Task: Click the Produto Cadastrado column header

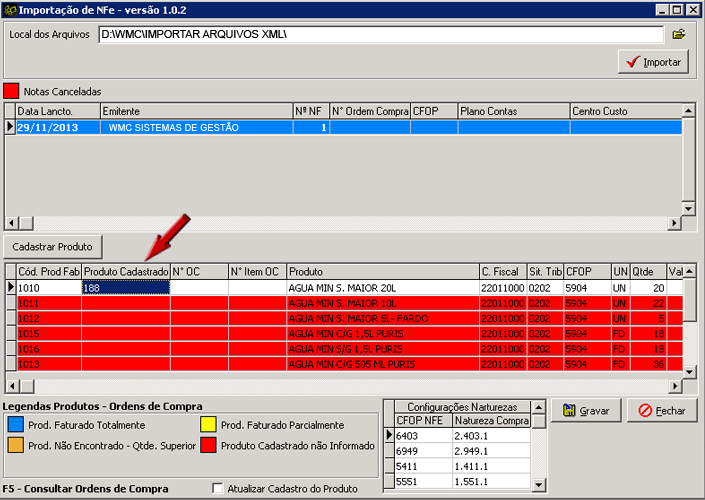Action: coord(125,271)
